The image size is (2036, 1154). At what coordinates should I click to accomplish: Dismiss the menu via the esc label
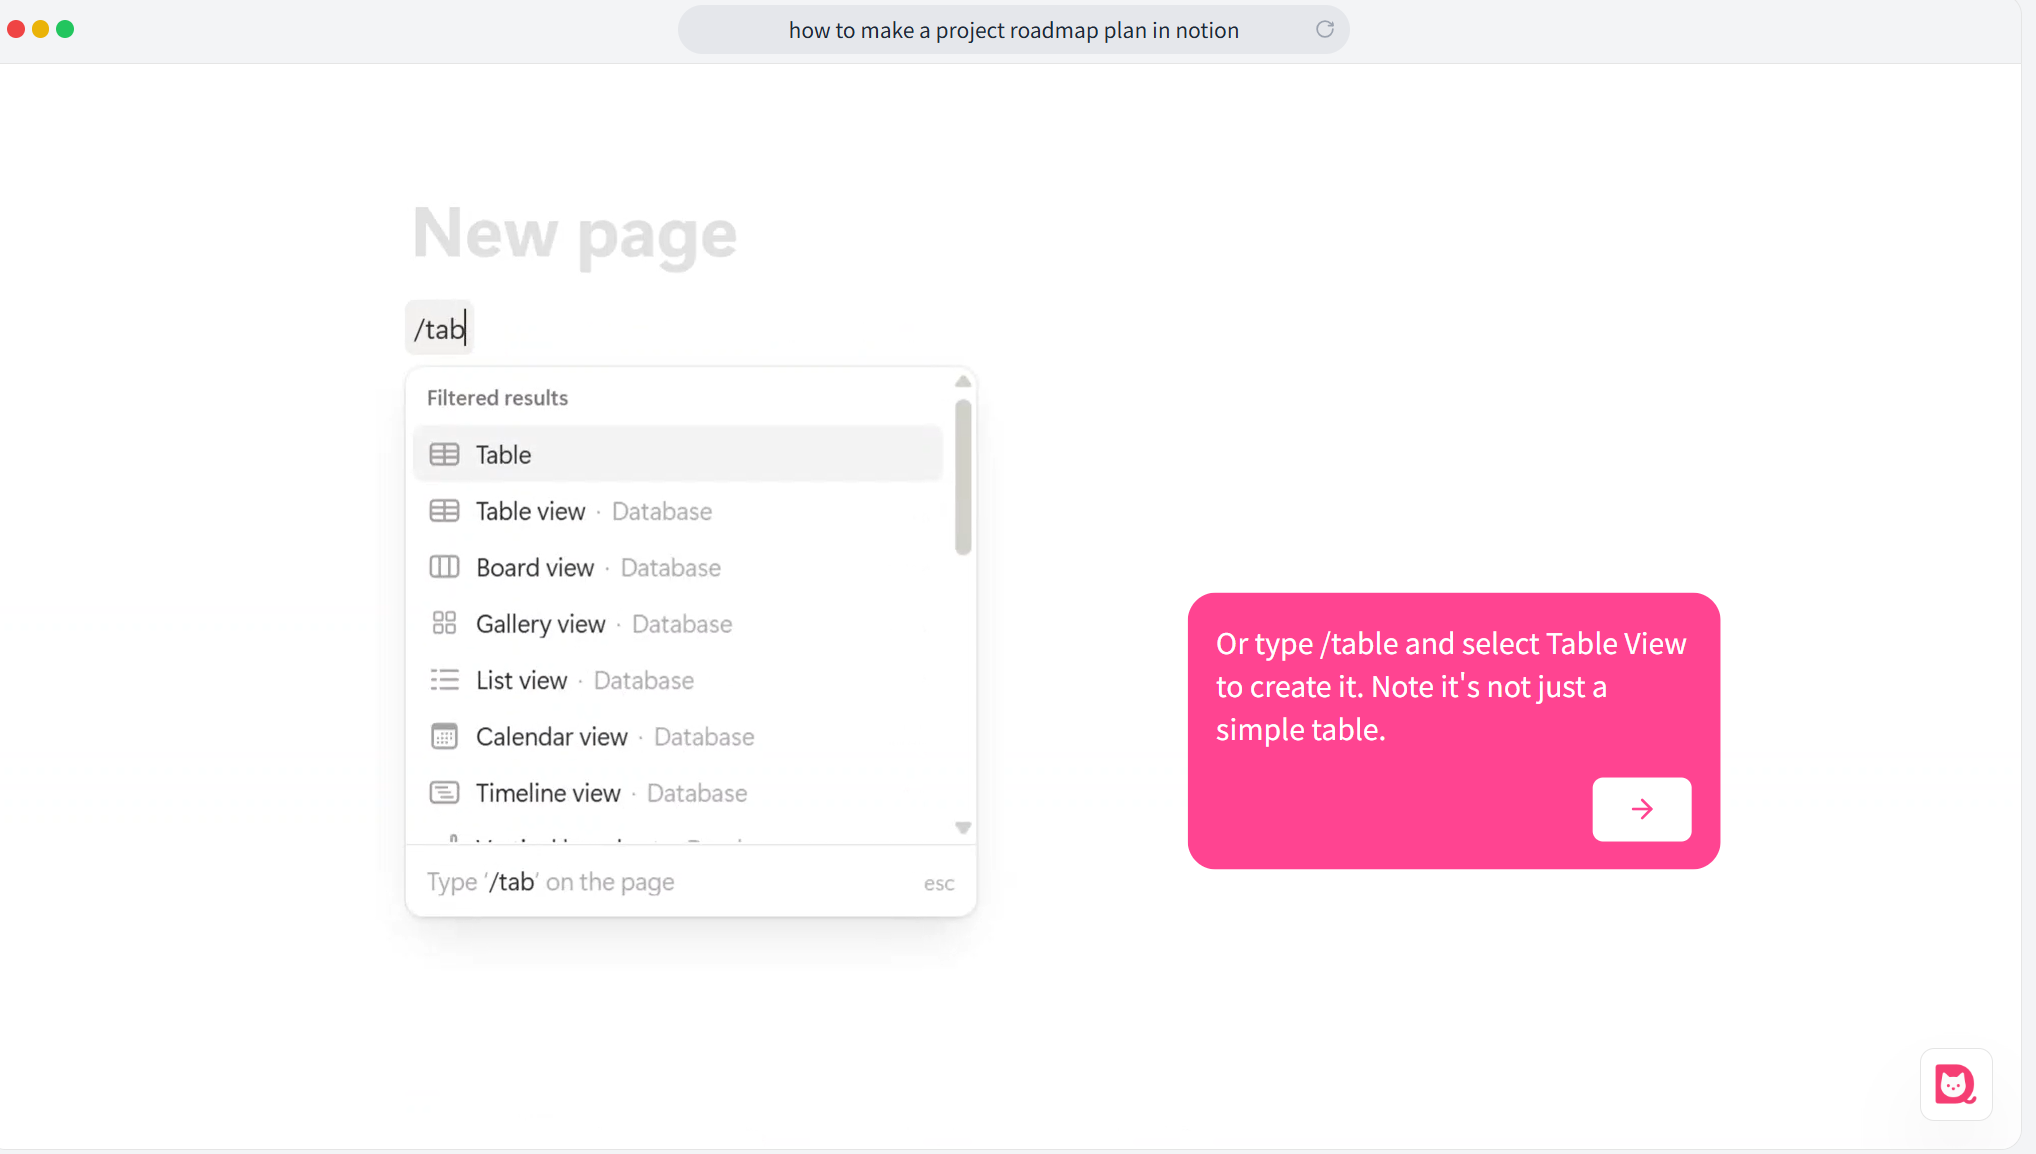coord(938,883)
